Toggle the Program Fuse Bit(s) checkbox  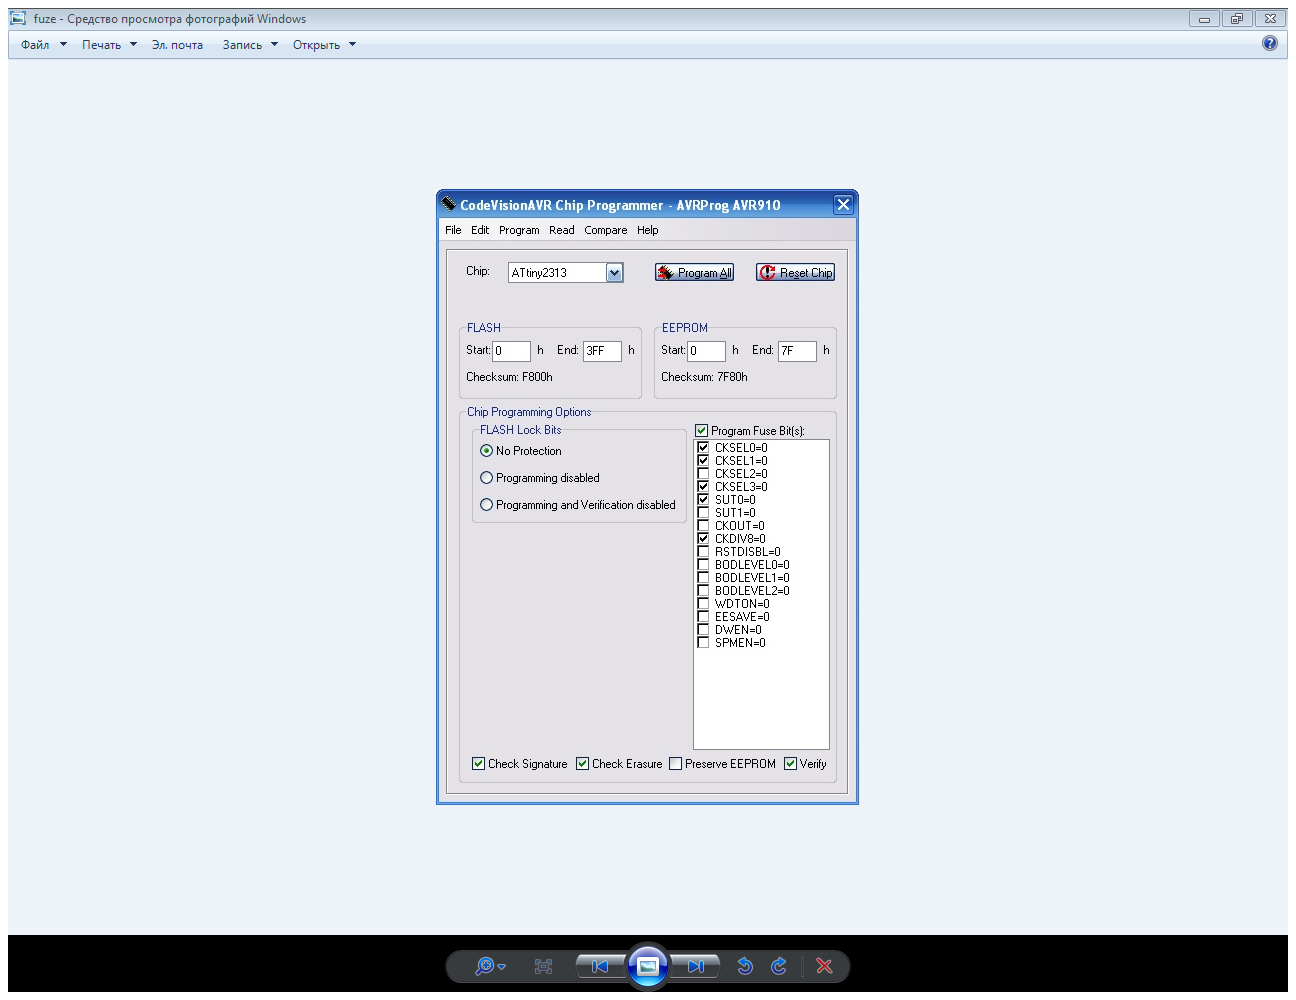click(702, 431)
